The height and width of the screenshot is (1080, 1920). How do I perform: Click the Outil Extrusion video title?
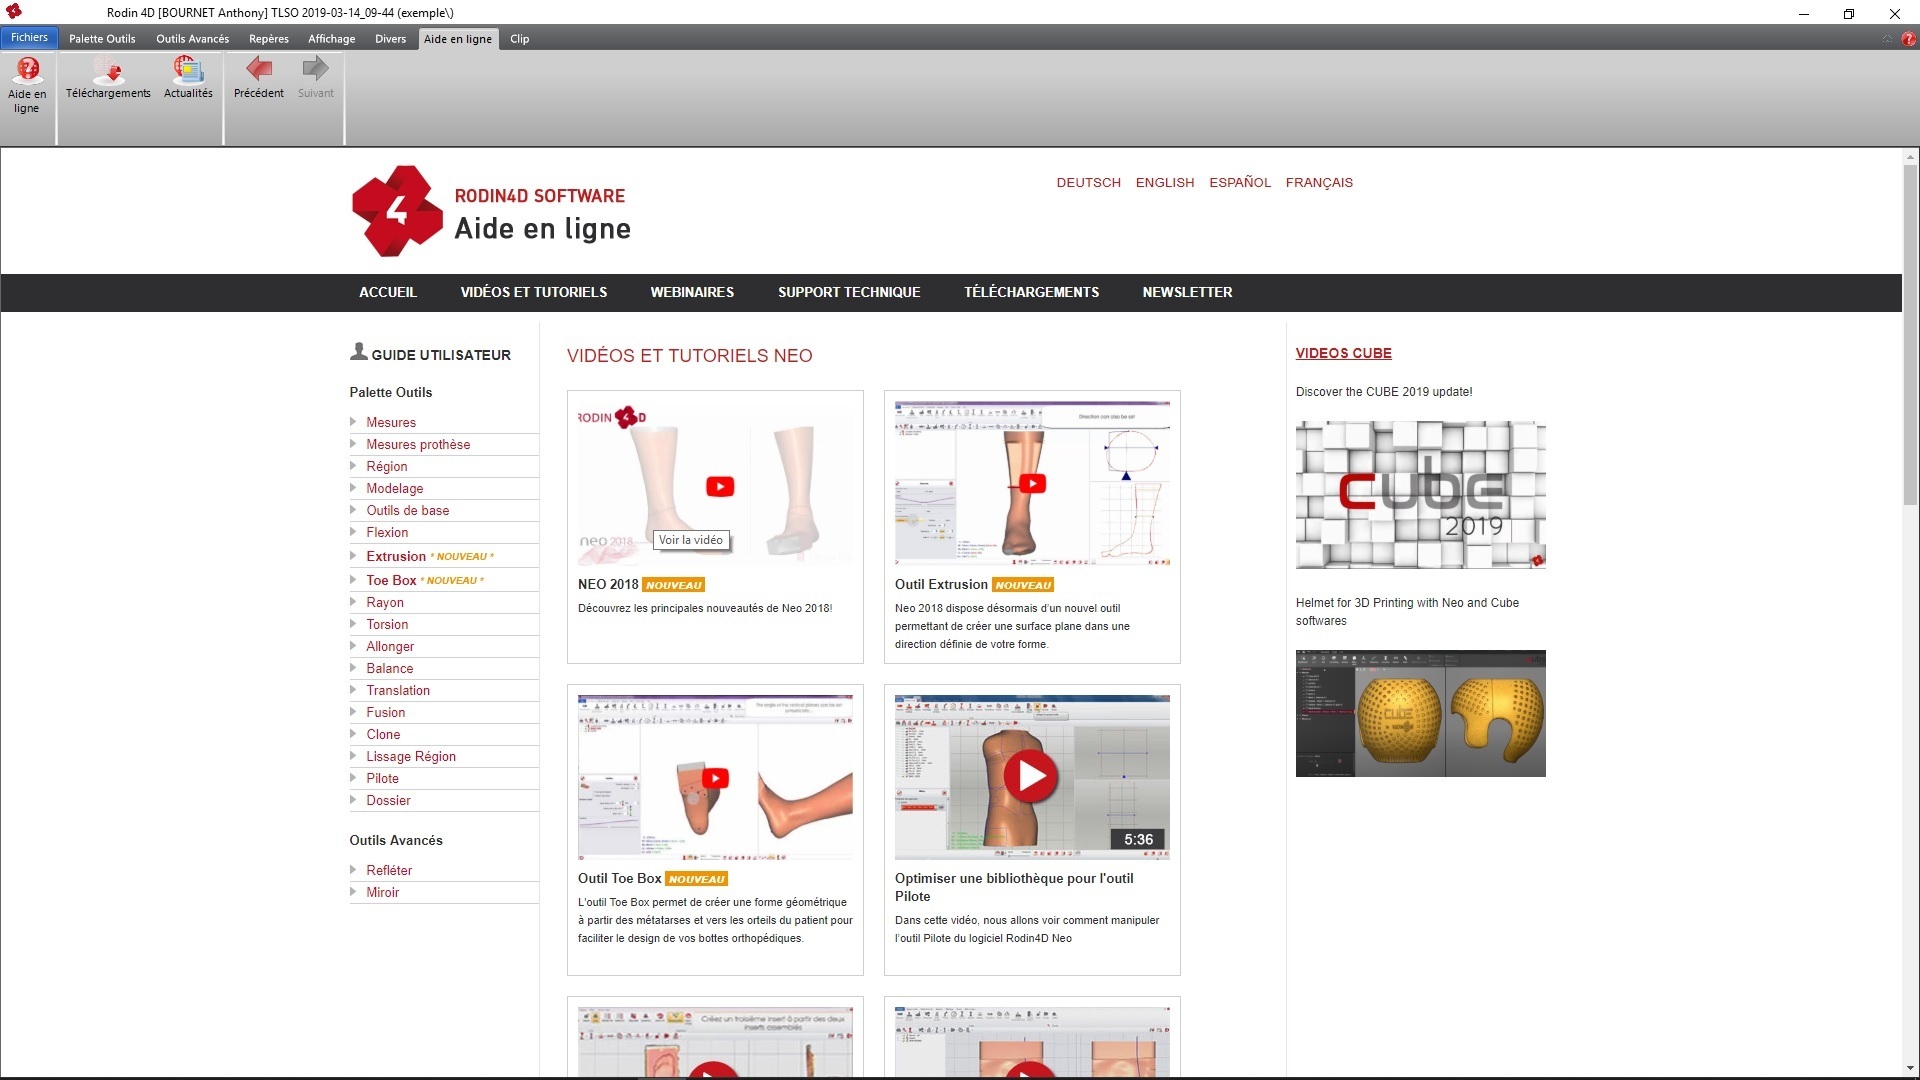pyautogui.click(x=941, y=584)
